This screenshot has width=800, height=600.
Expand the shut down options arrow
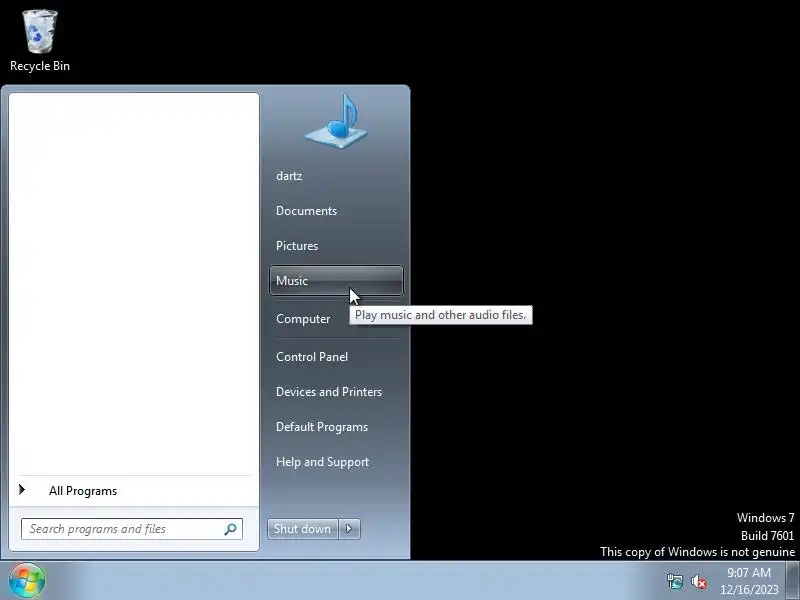[349, 529]
